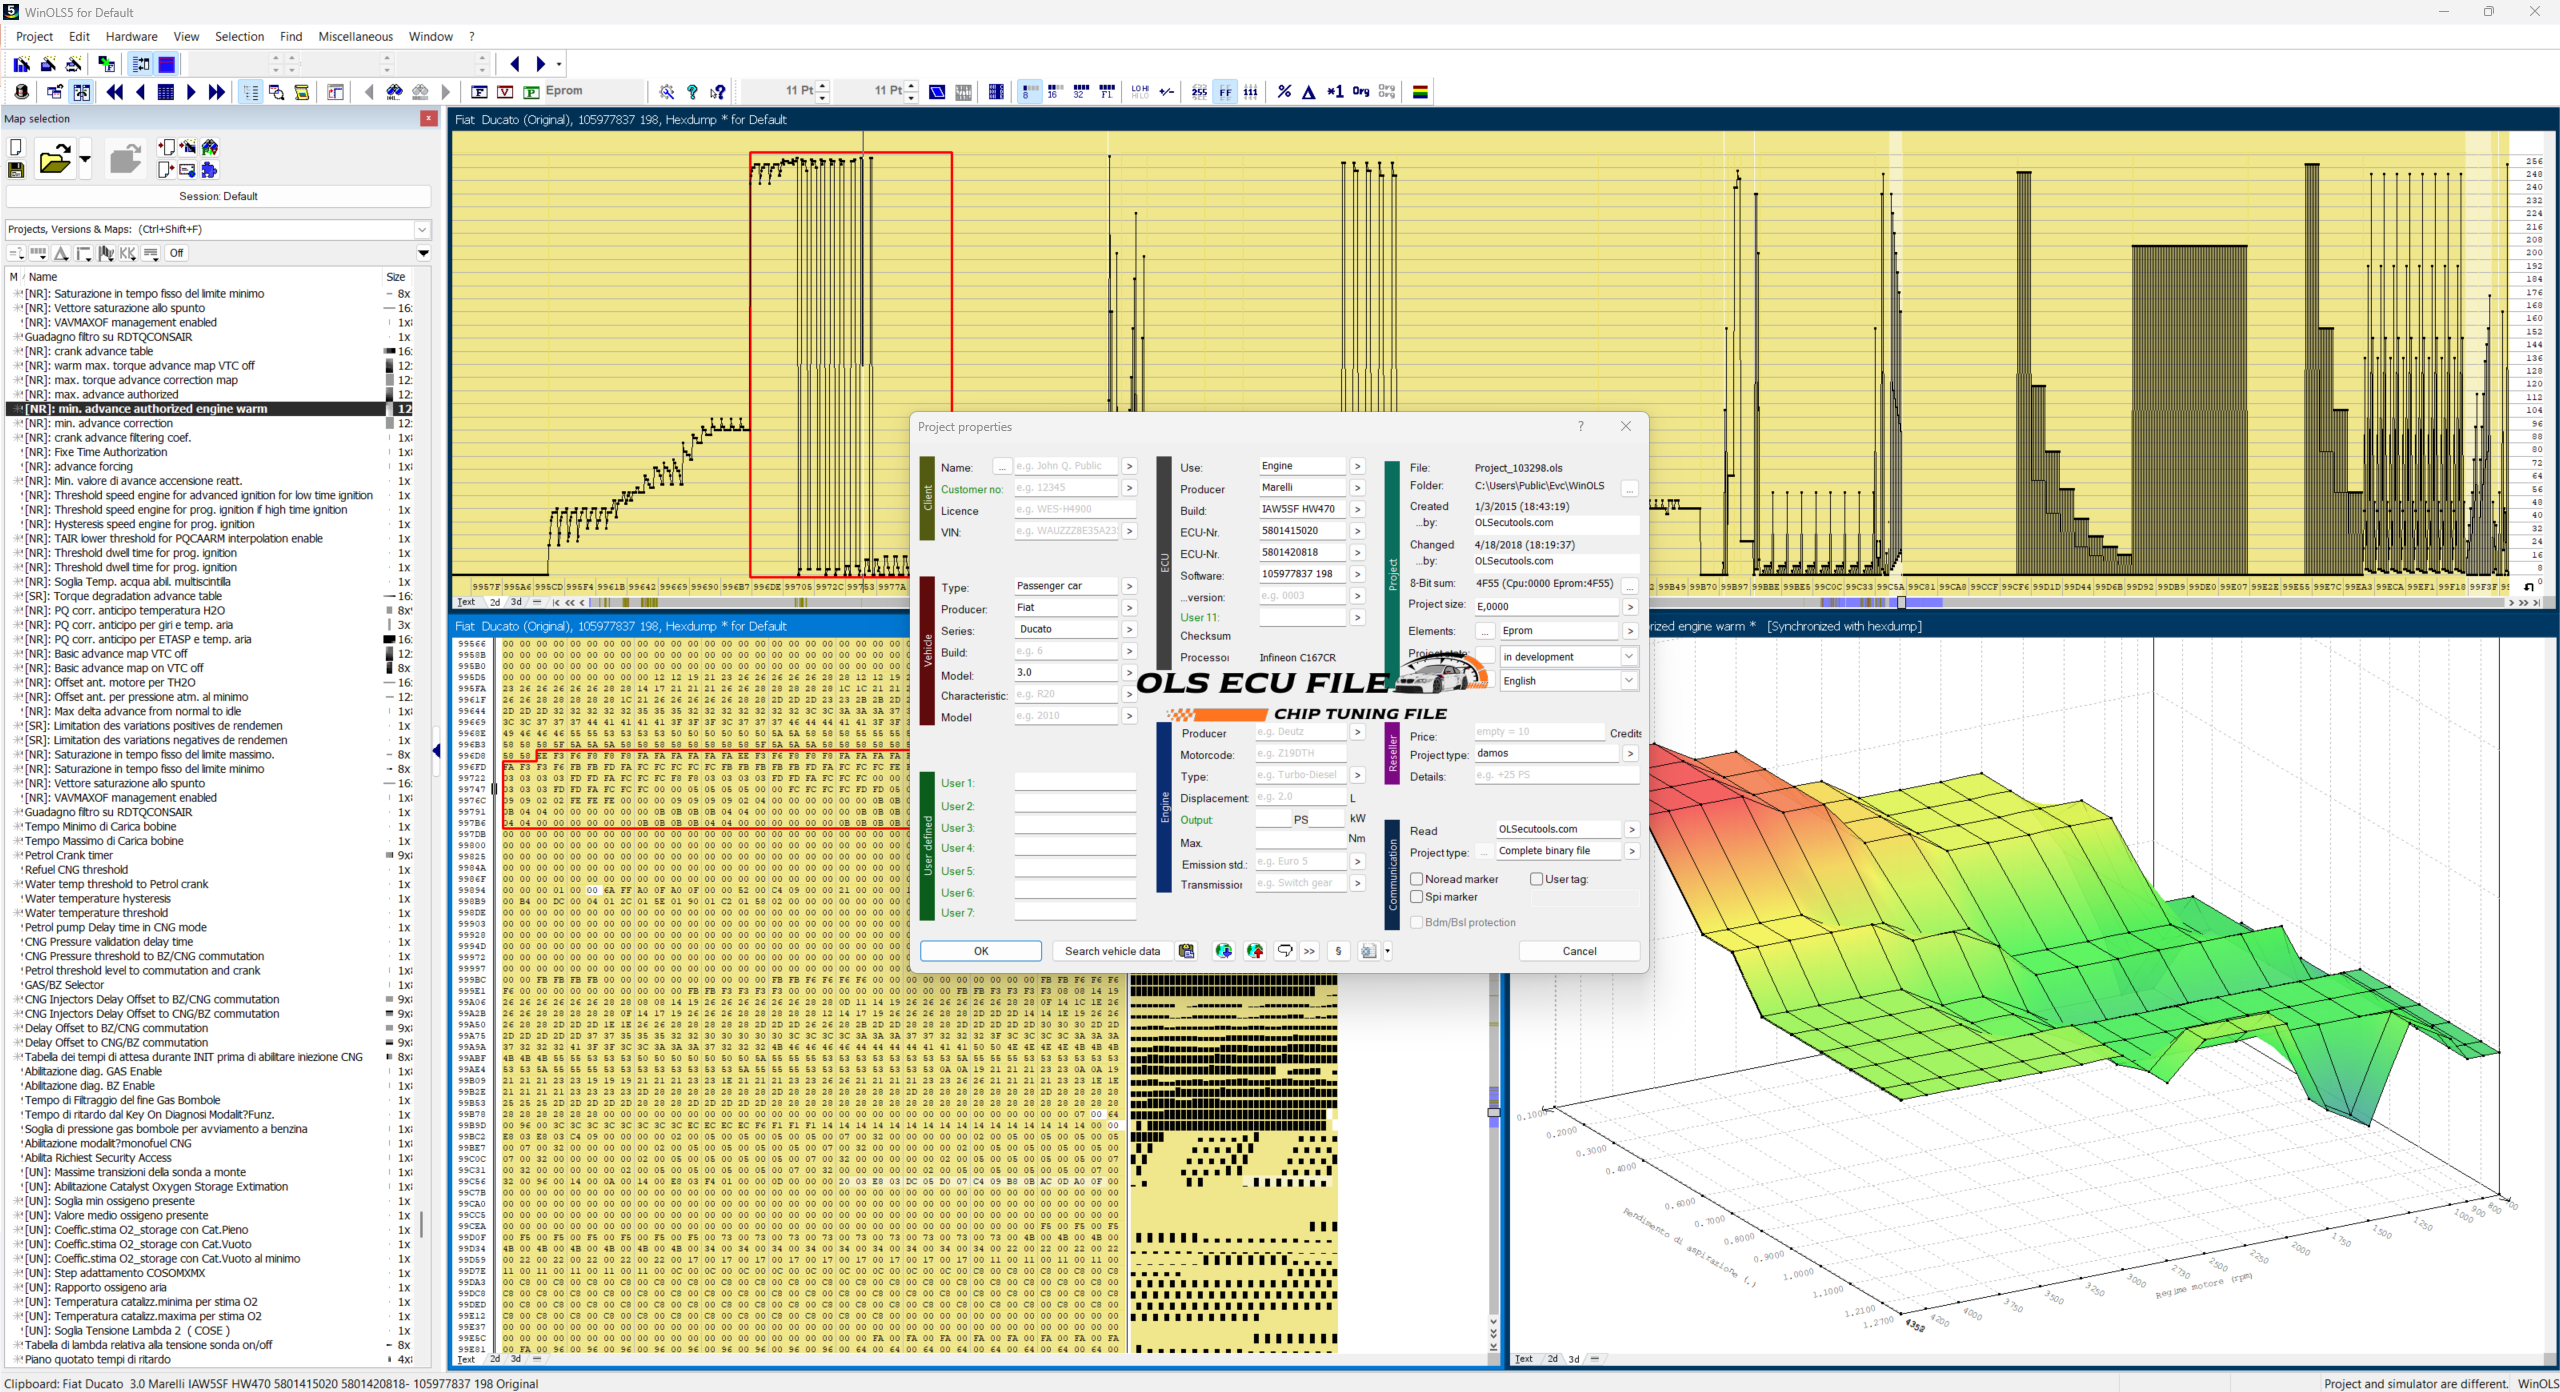Image resolution: width=2560 pixels, height=1392 pixels.
Task: Toggle the 111 binary display mode
Action: coord(1250,92)
